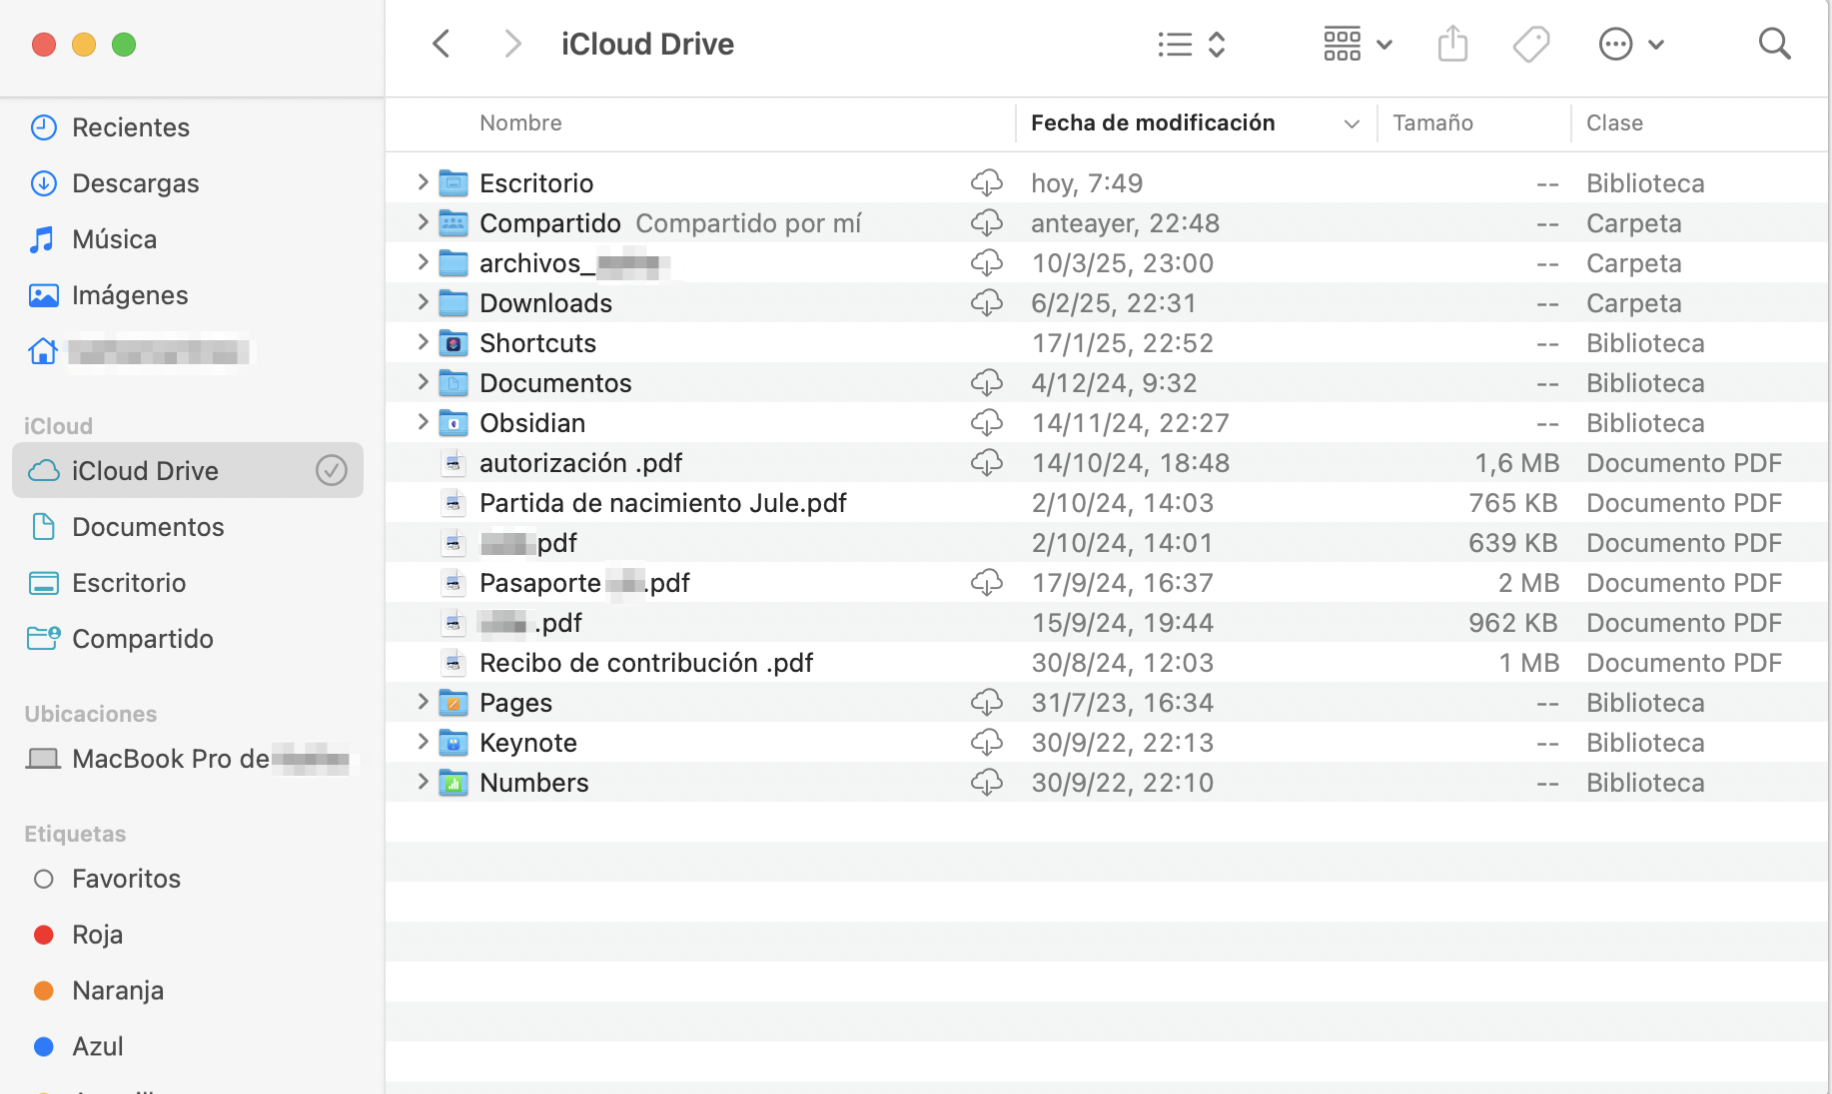Select Recientes in the sidebar
This screenshot has width=1832, height=1094.
[x=130, y=127]
